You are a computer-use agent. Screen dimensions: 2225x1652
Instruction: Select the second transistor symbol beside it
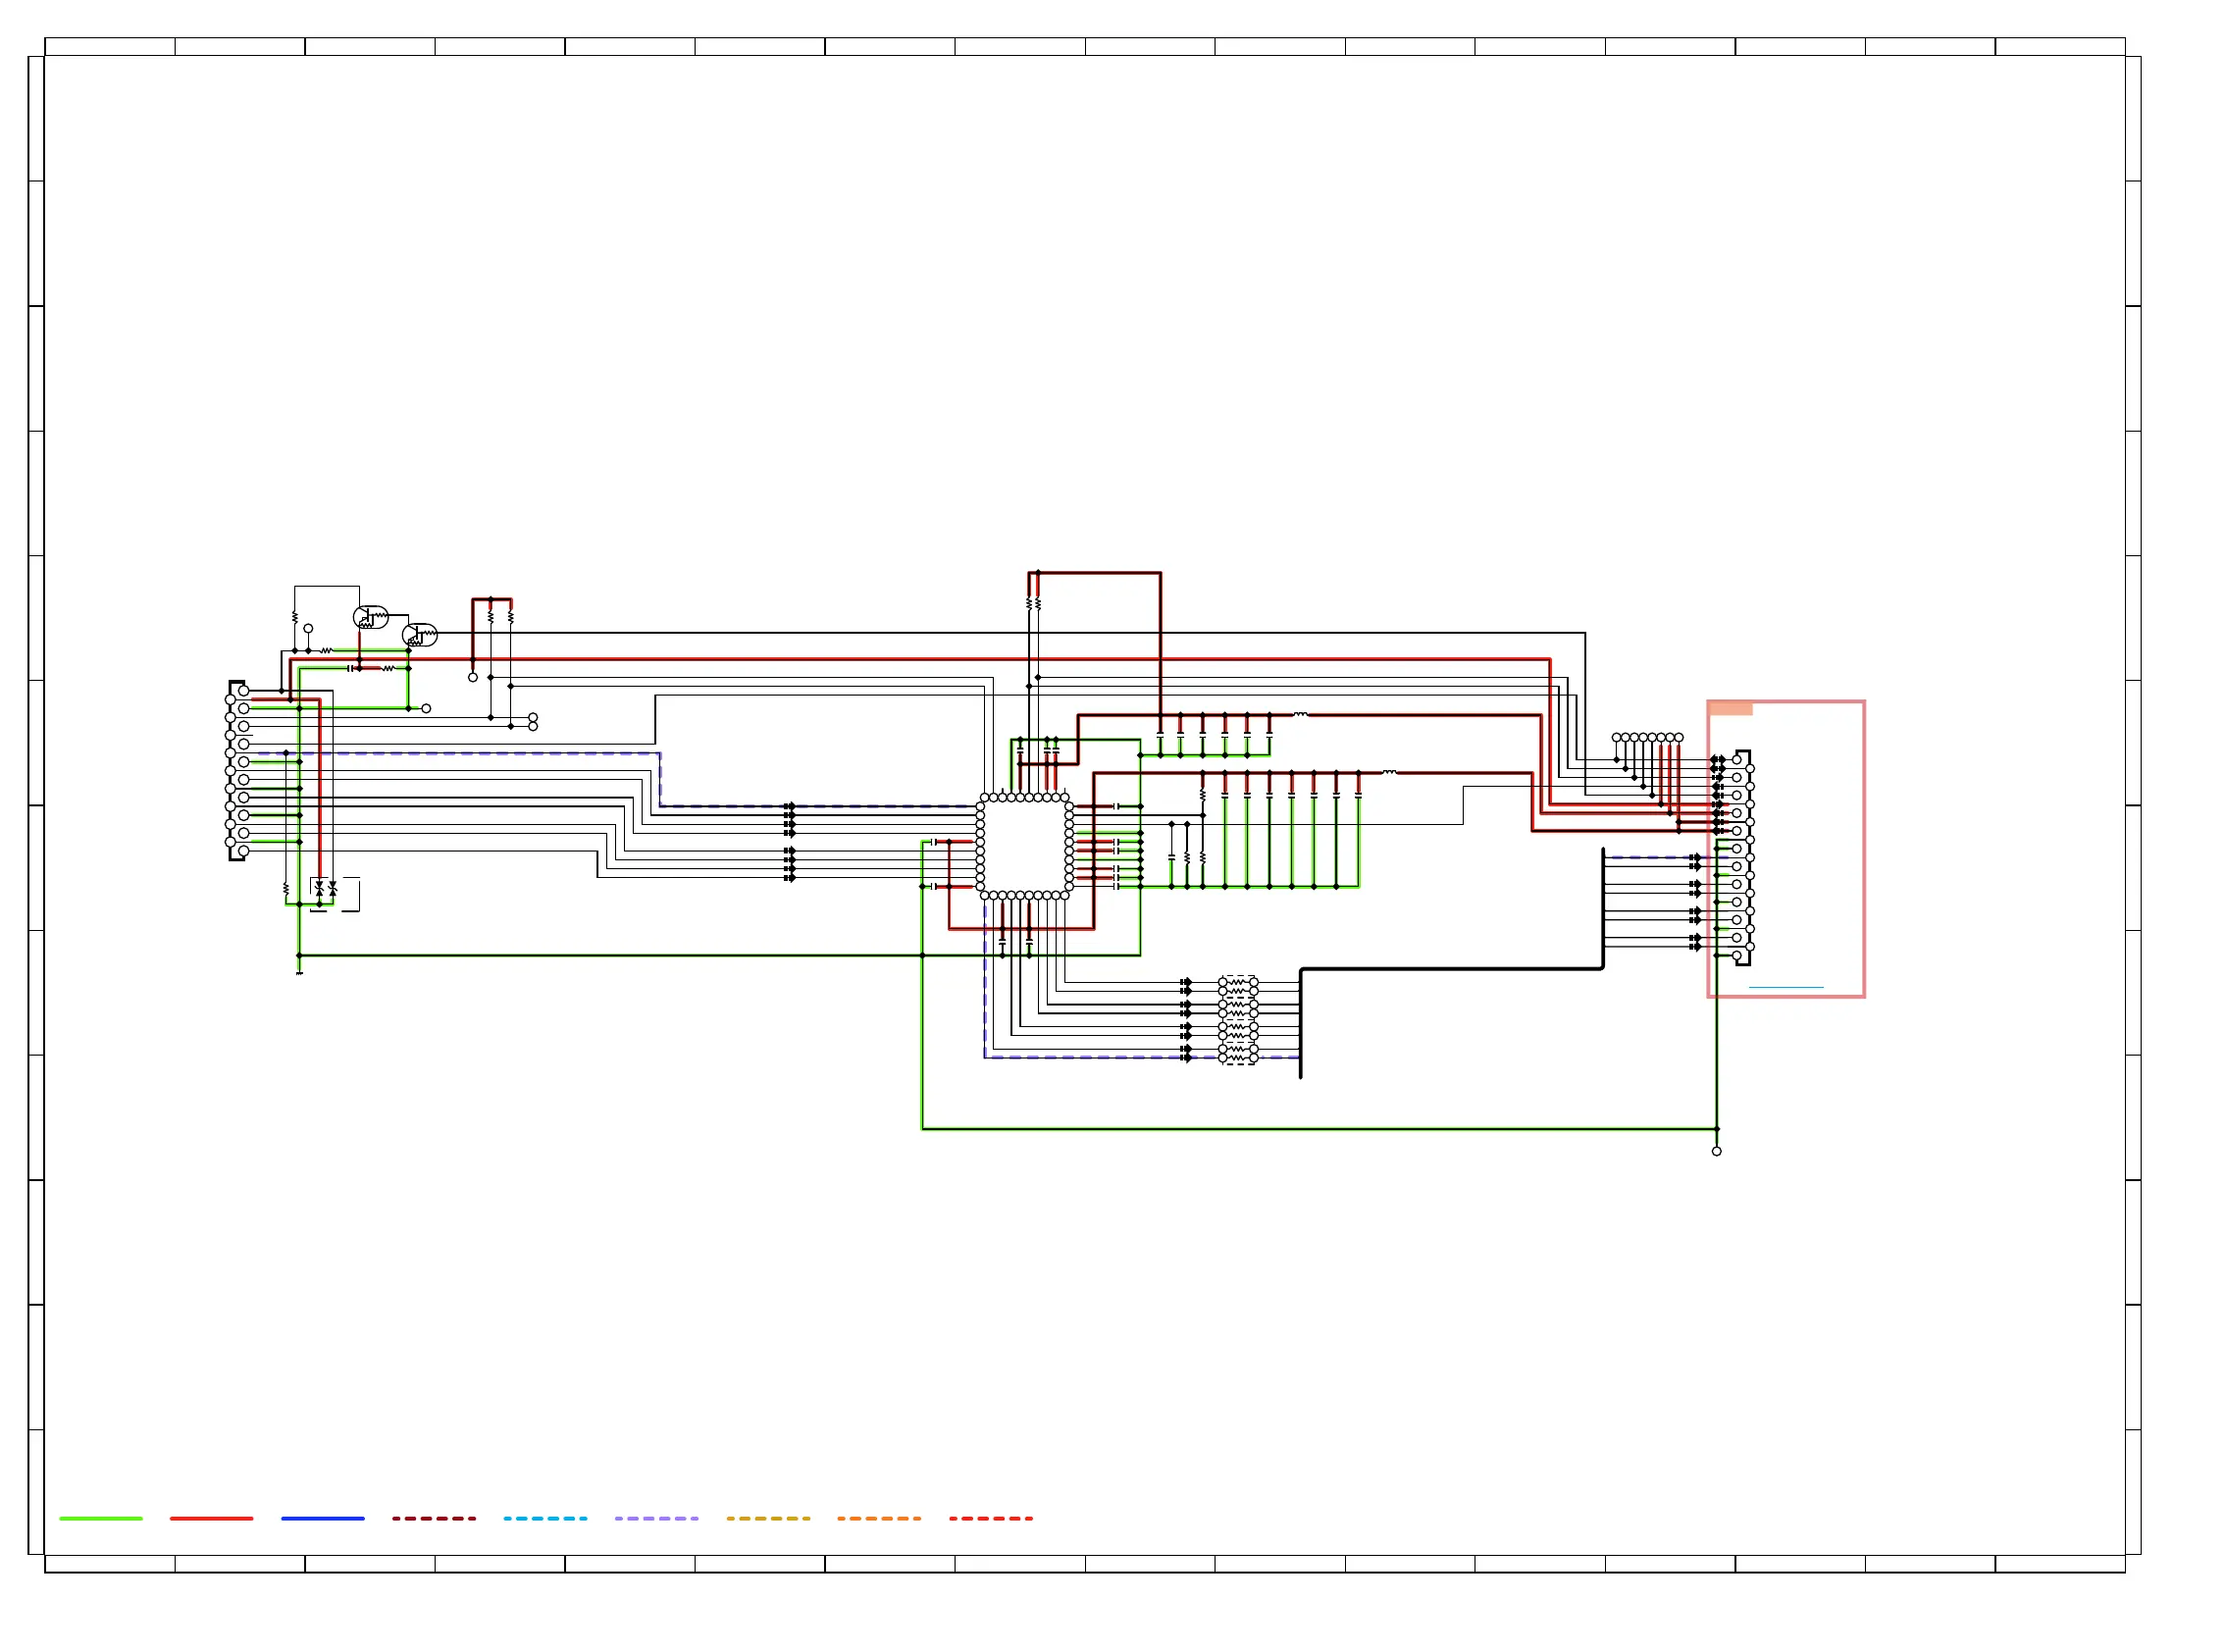(x=420, y=636)
